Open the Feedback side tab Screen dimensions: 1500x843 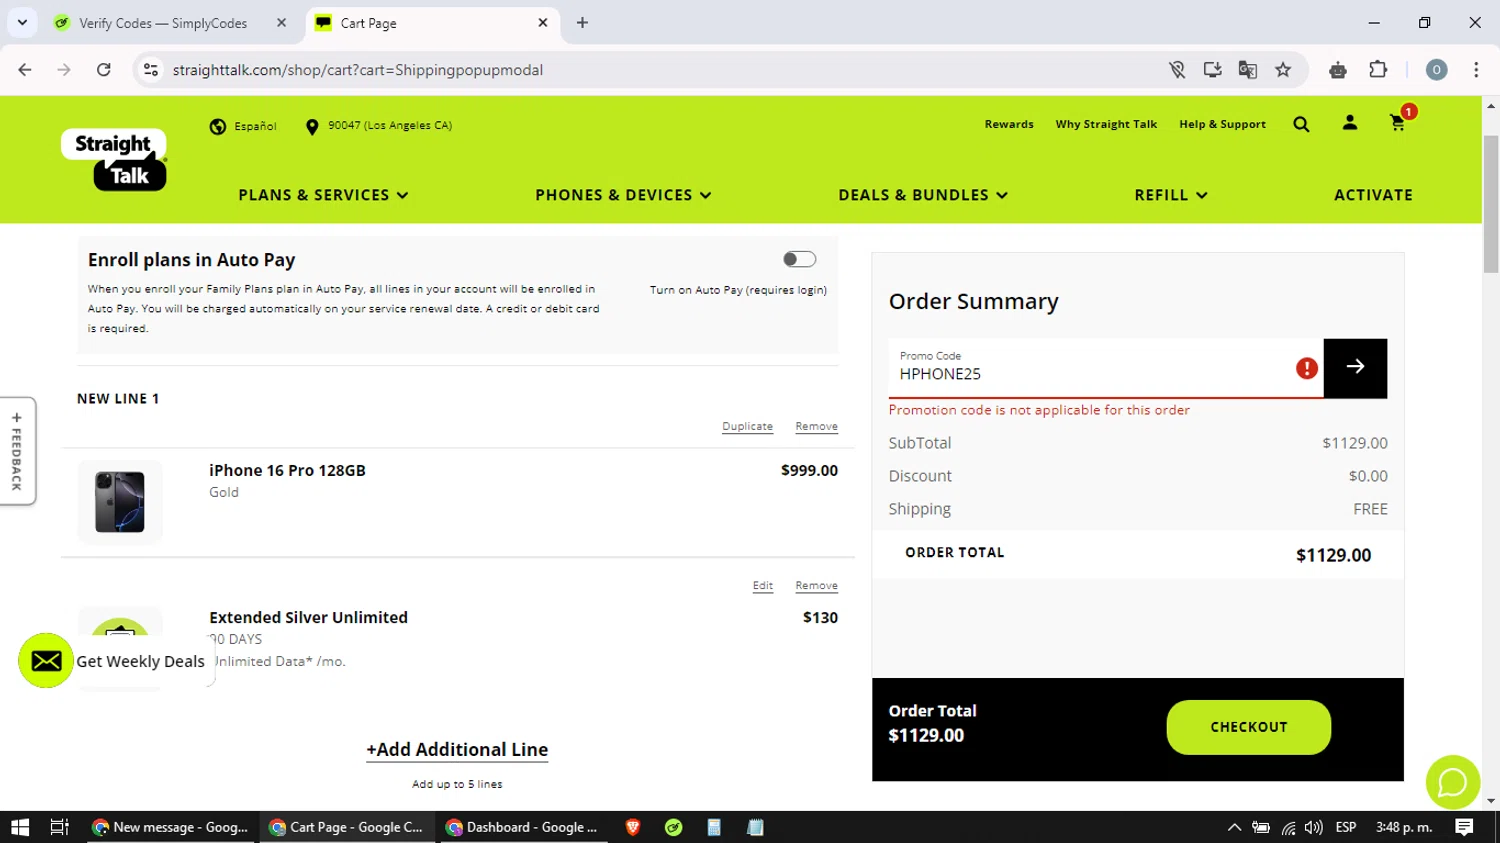(17, 451)
